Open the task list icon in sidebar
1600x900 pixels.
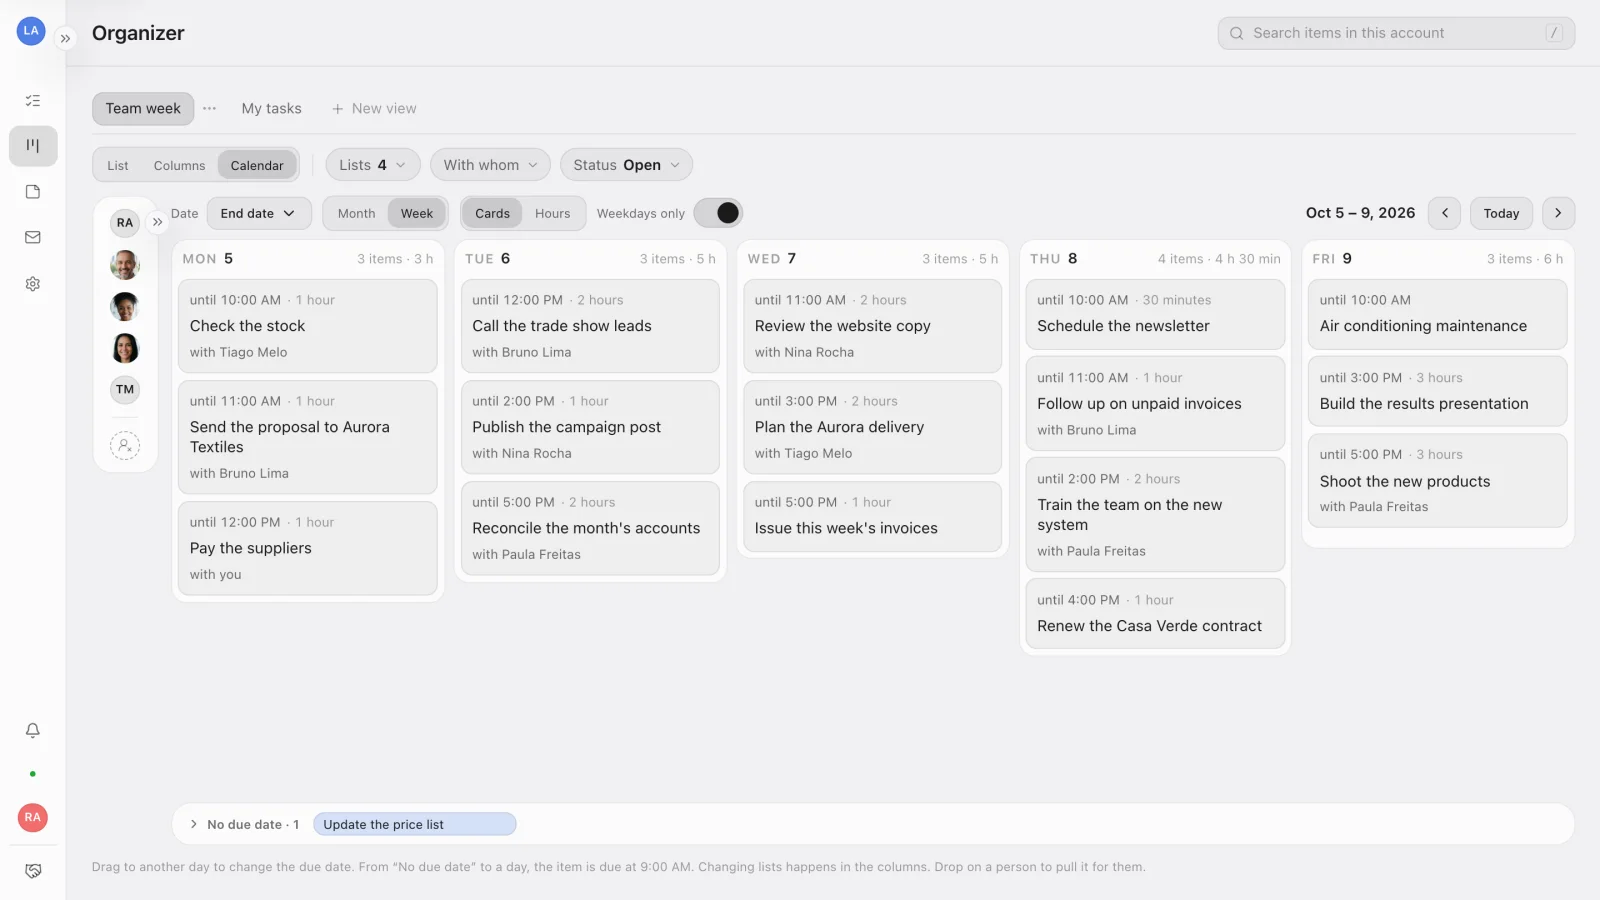point(33,100)
